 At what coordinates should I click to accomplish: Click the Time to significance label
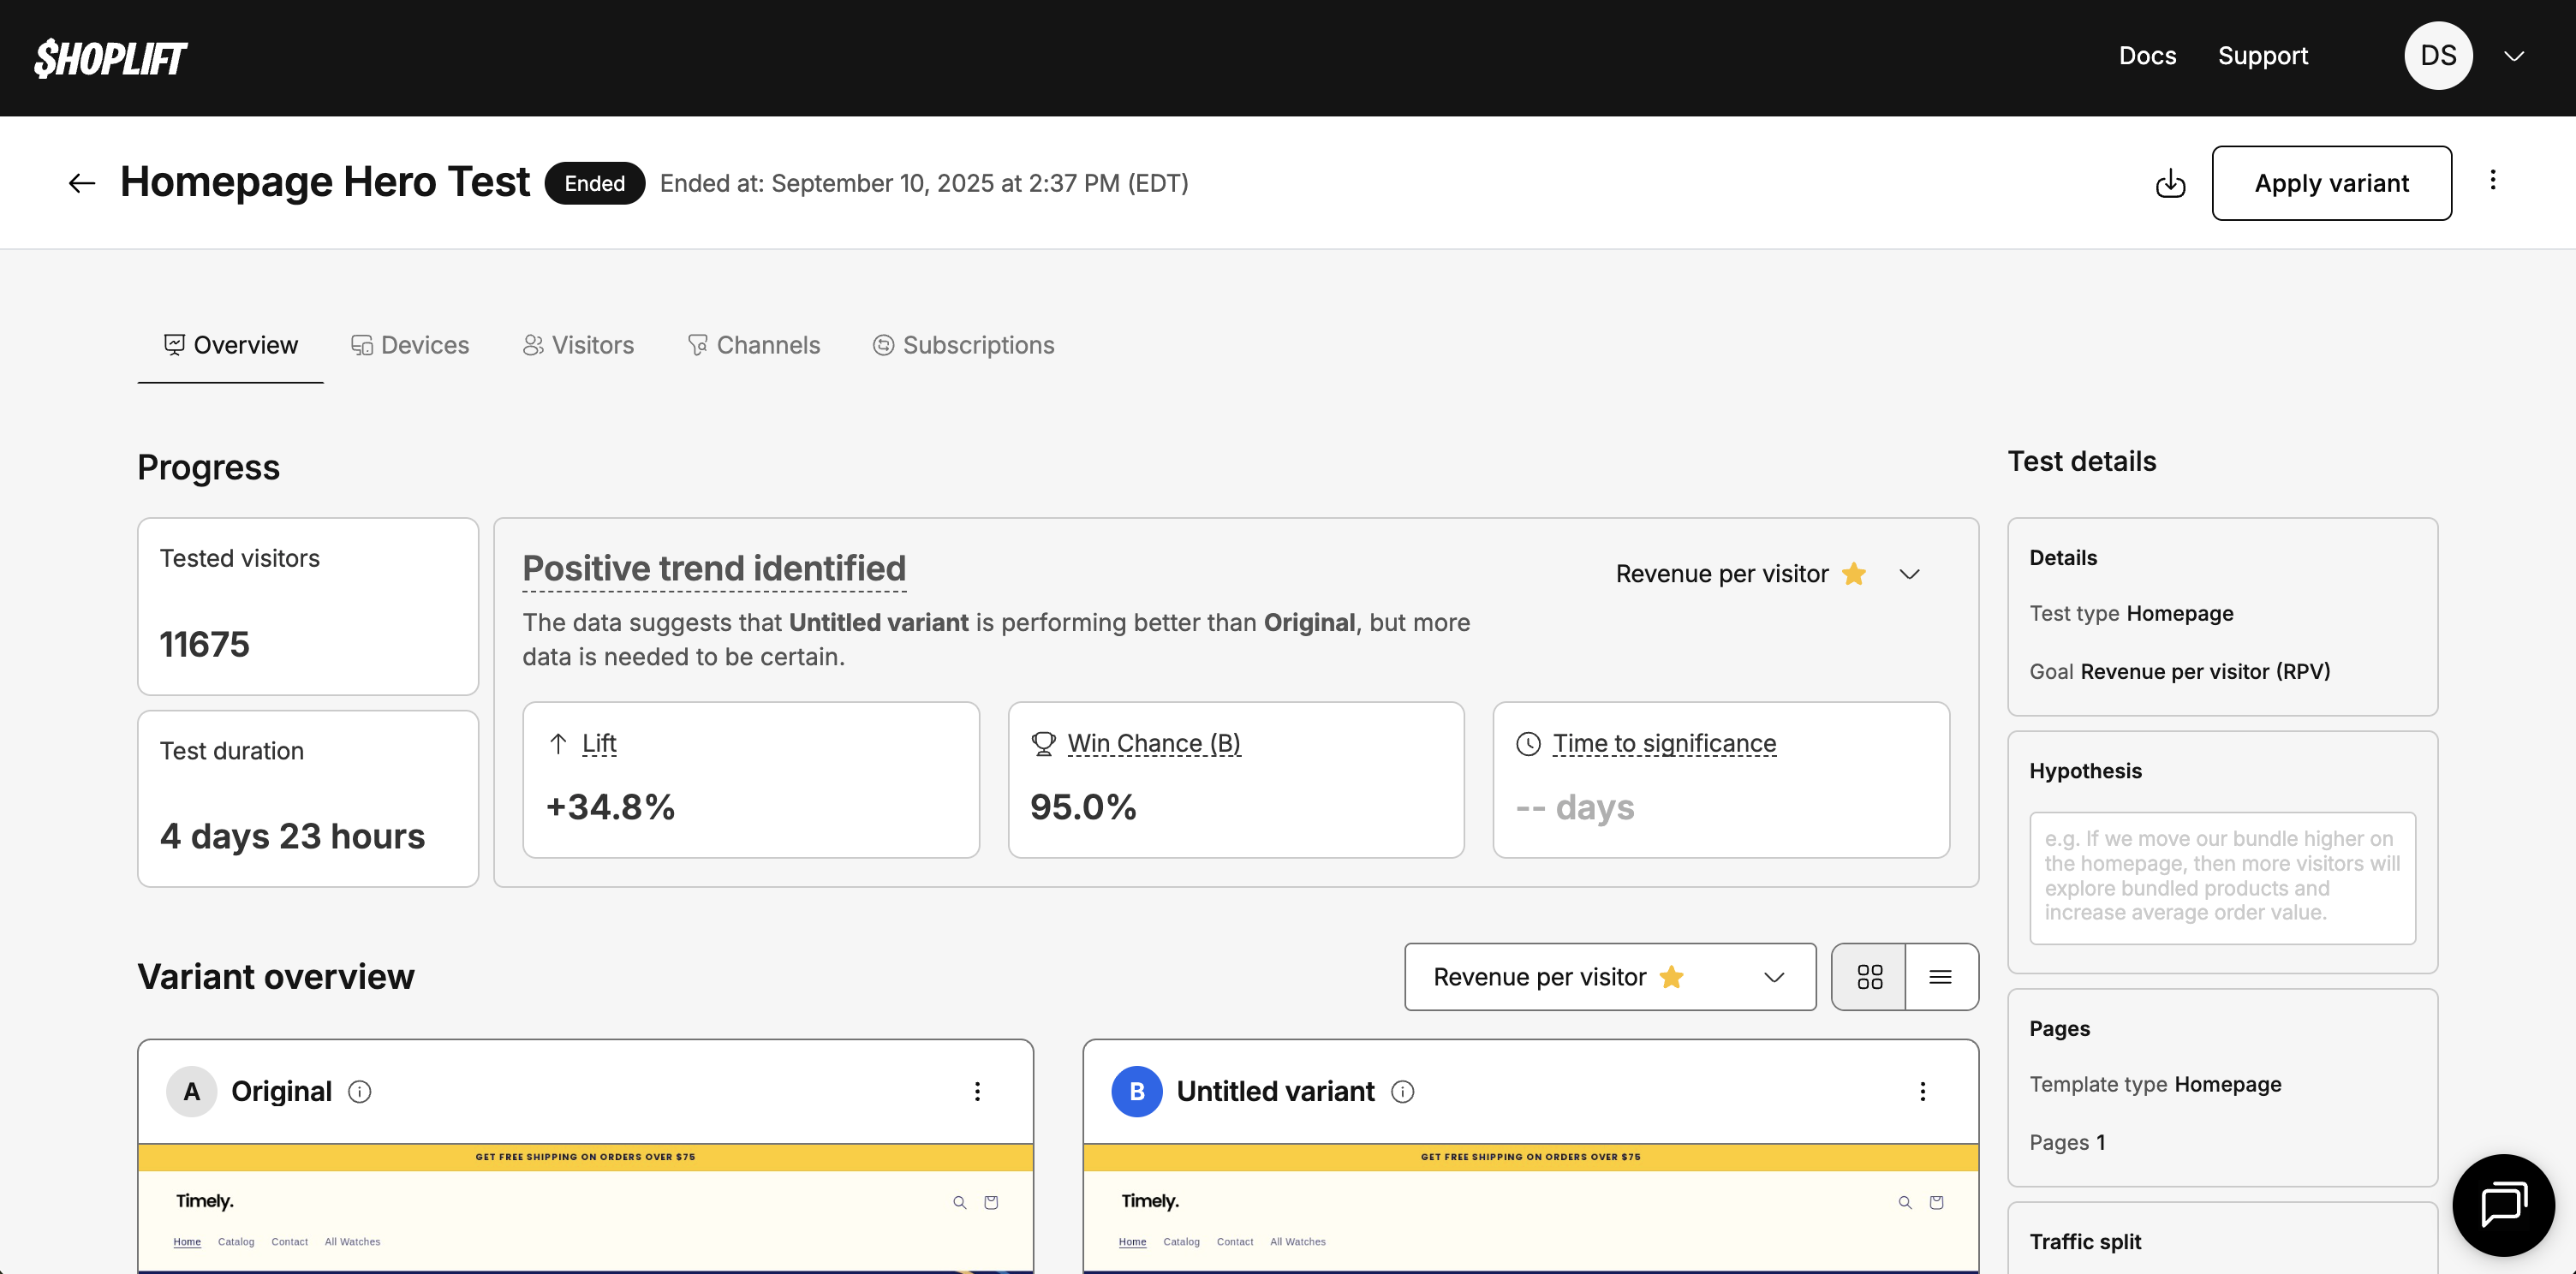coord(1664,743)
